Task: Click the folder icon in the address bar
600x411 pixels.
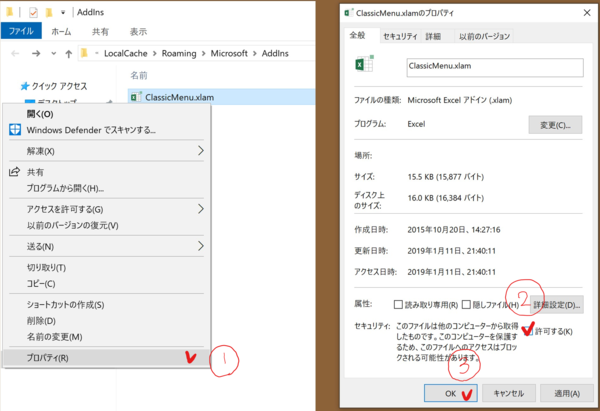Action: [x=85, y=53]
